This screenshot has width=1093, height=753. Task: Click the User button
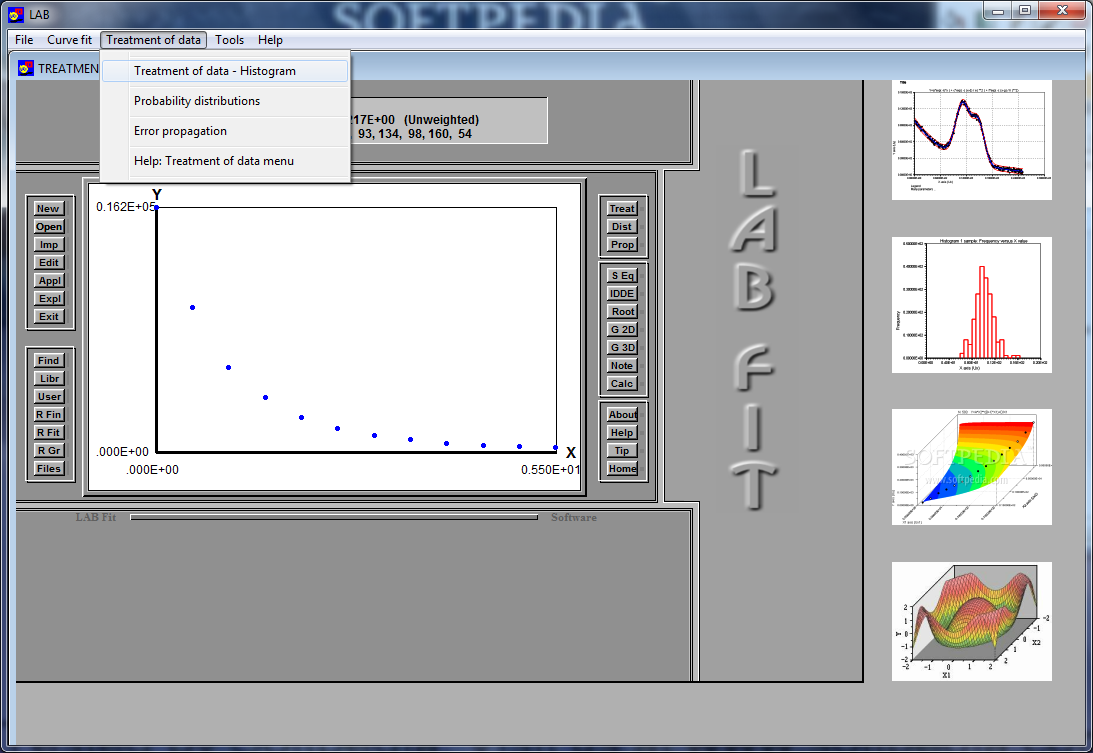49,397
